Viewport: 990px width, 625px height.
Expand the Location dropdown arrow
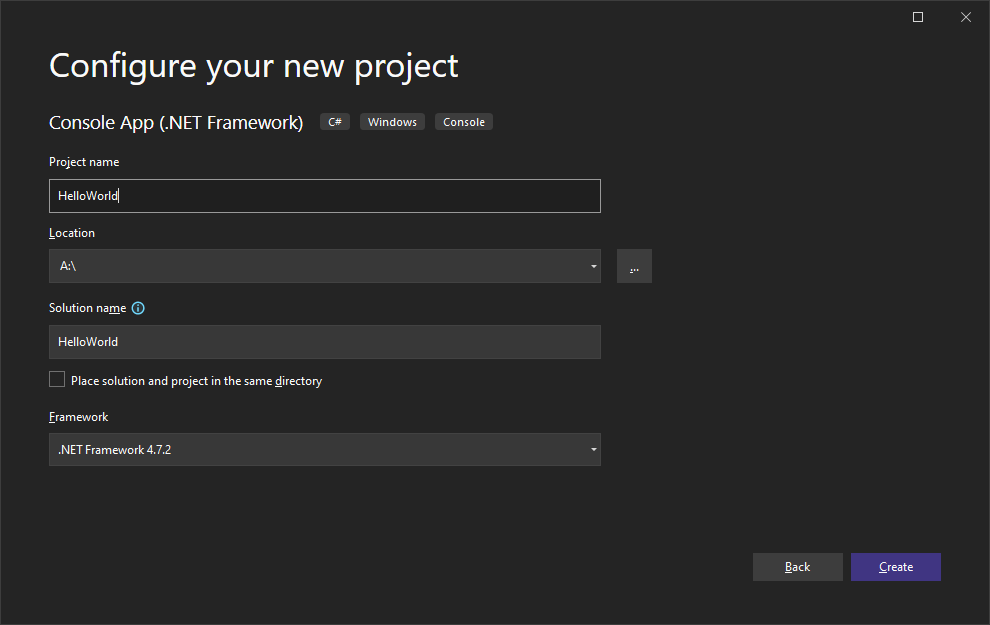click(x=594, y=266)
